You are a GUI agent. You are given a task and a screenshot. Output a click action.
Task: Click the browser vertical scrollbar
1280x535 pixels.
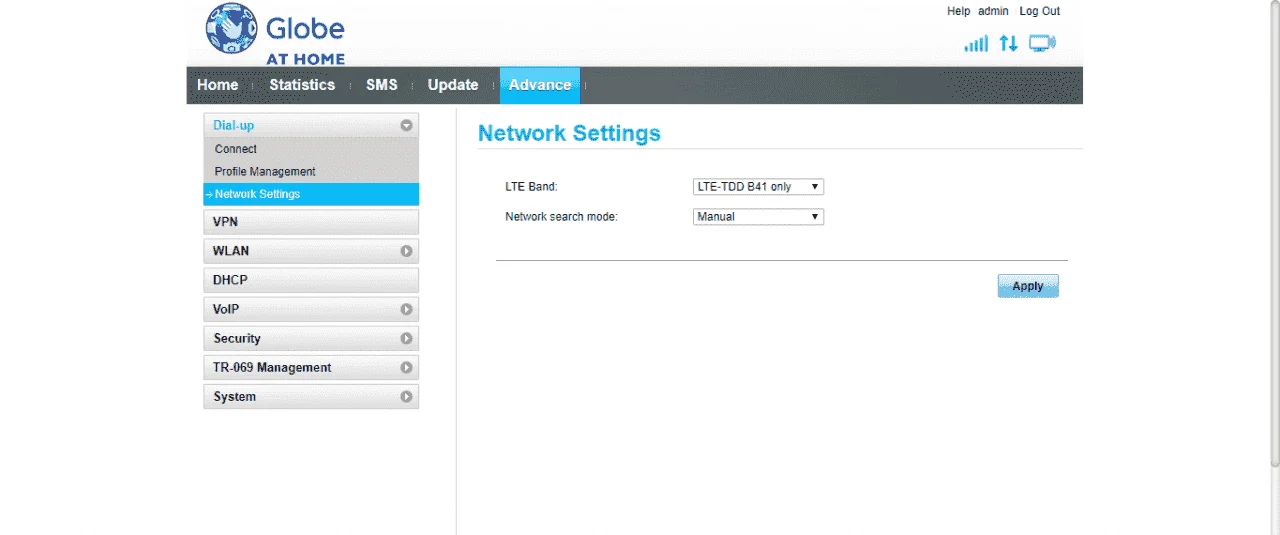[1274, 234]
